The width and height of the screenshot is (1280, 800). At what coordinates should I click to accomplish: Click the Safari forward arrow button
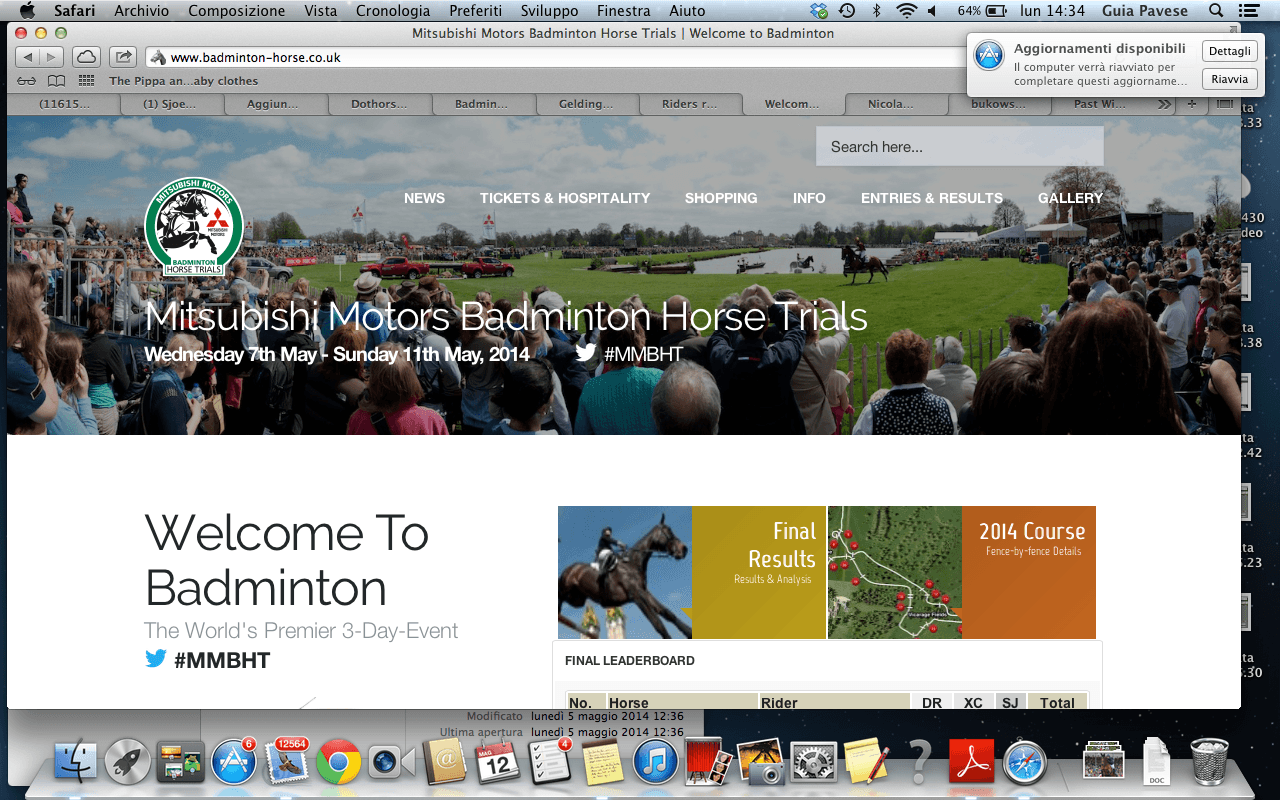[52, 57]
